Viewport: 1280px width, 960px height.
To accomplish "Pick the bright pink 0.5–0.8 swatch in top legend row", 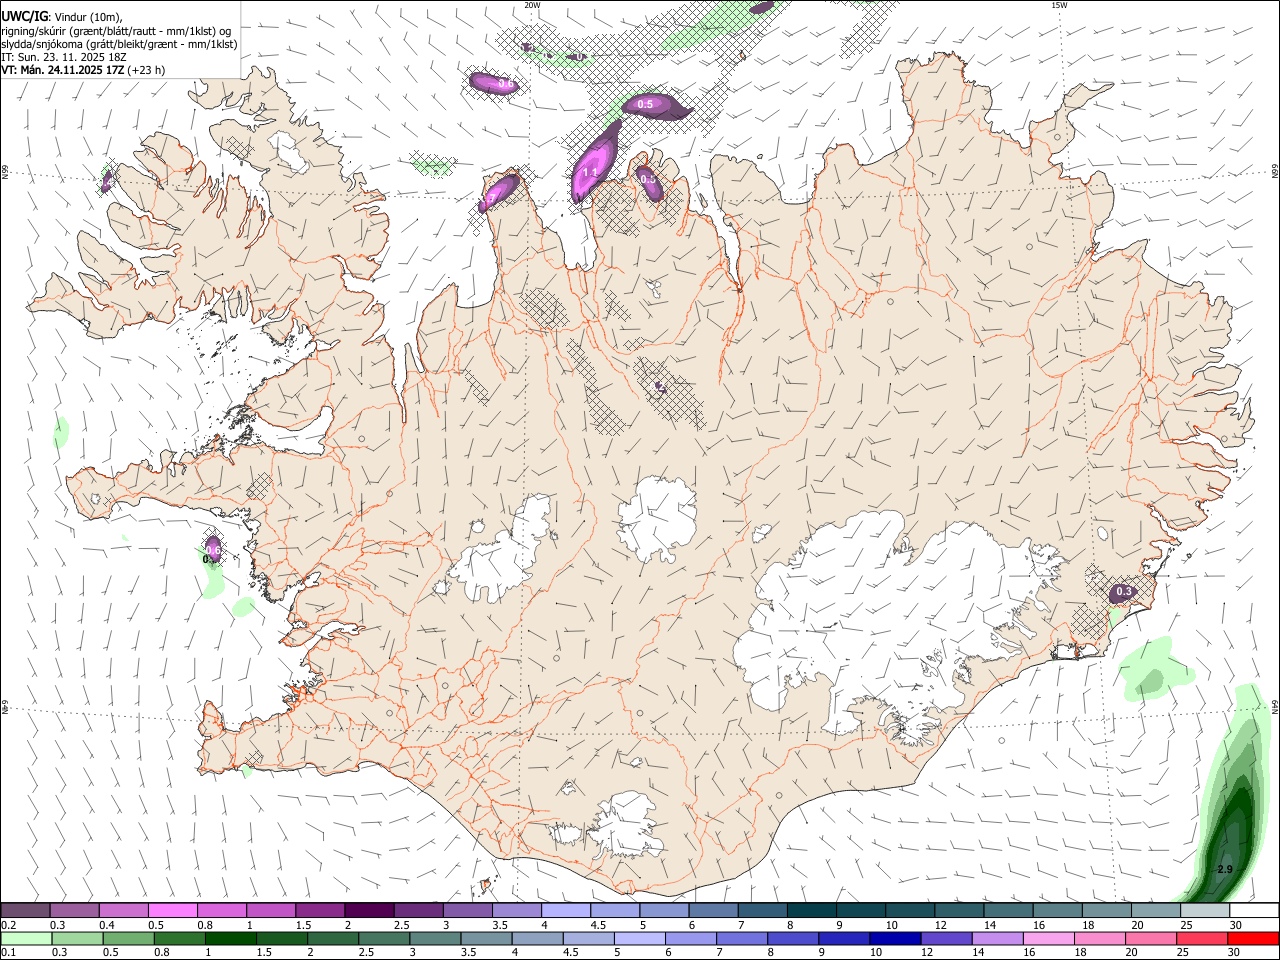I will point(173,911).
